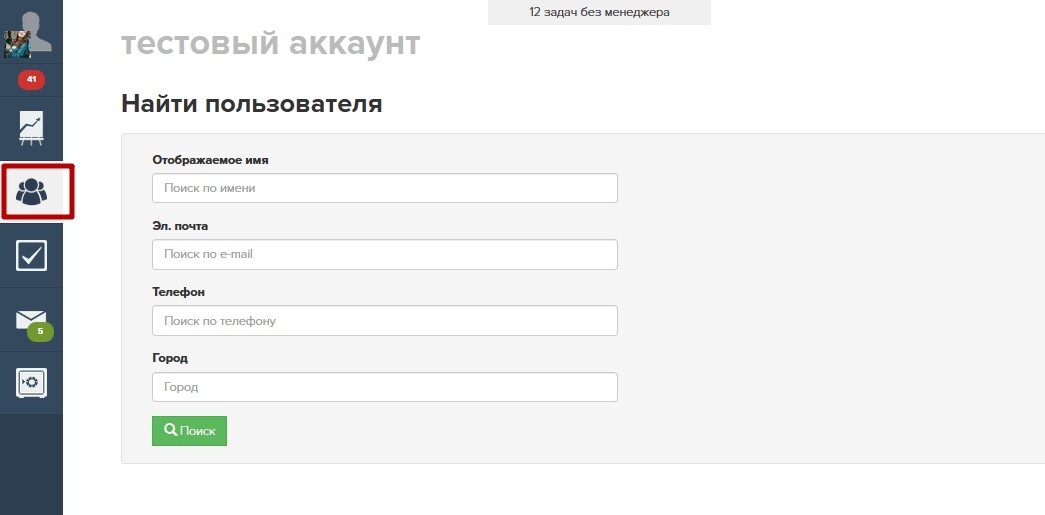Click the Эл. почта label
This screenshot has width=1045, height=515.
point(180,226)
